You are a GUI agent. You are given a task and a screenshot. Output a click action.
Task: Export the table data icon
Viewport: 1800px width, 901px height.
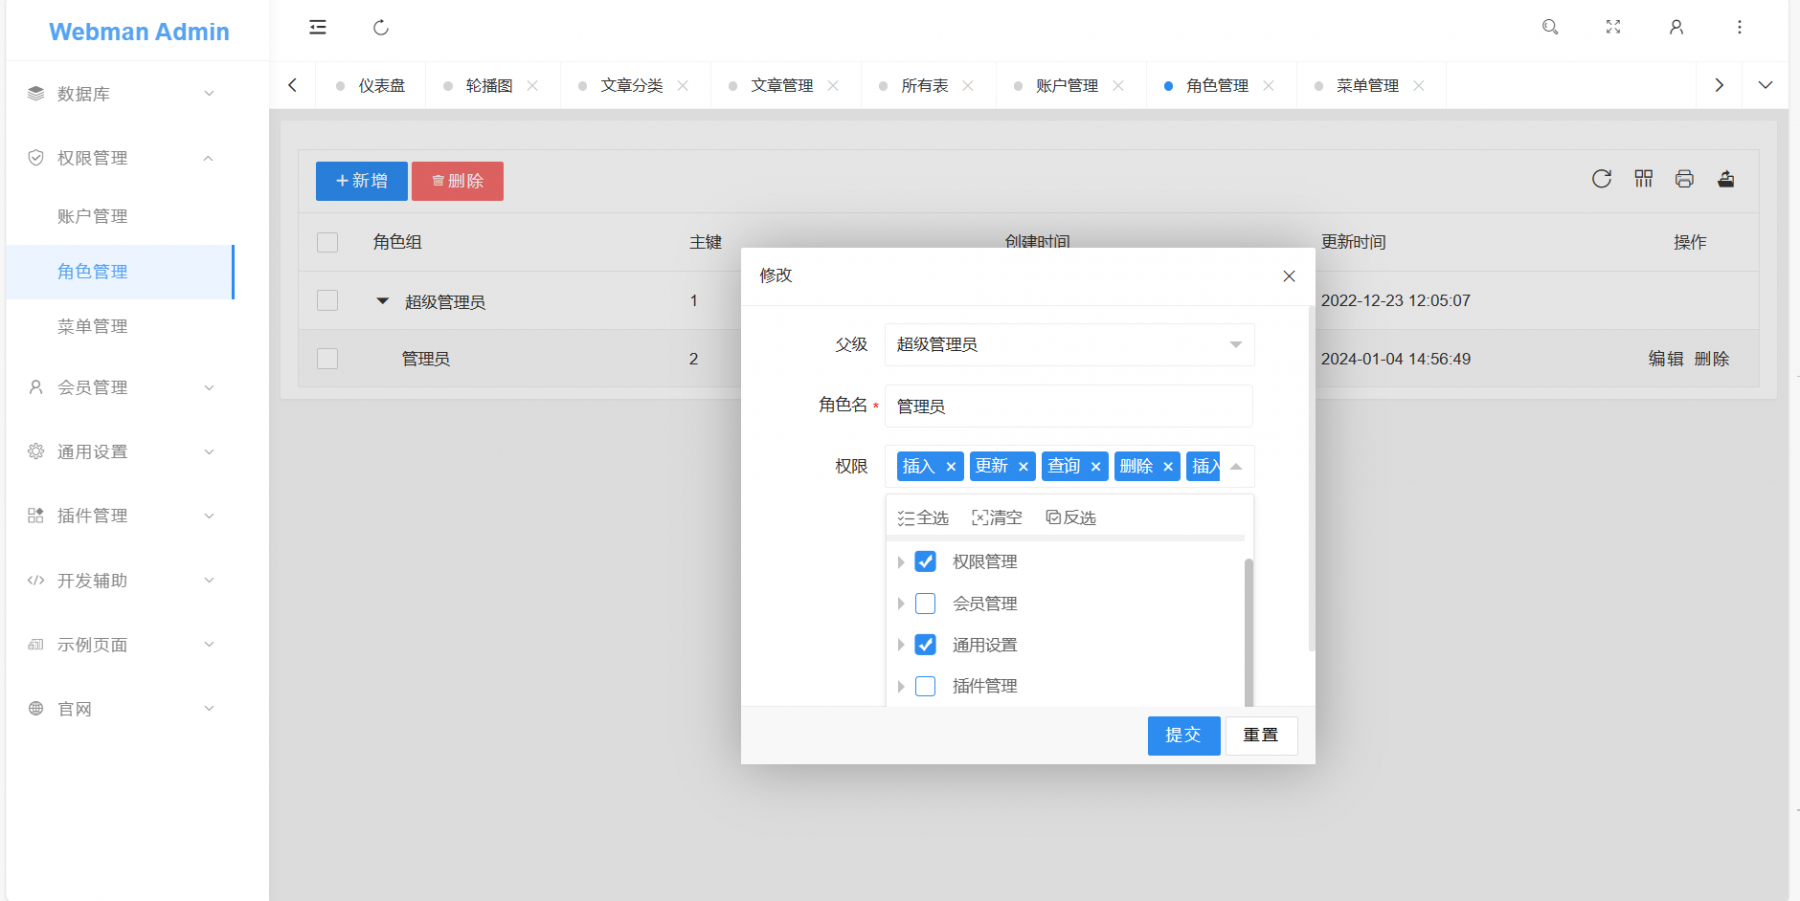click(x=1726, y=179)
